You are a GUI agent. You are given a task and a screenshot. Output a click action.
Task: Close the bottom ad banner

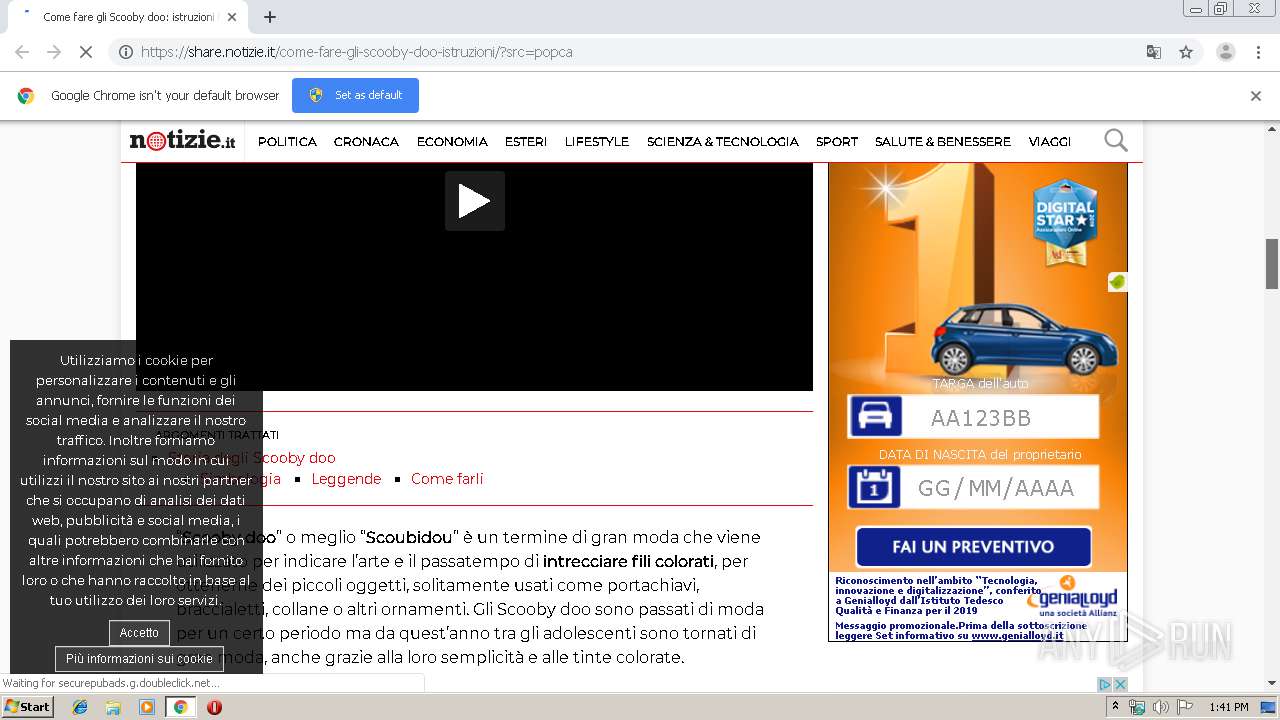coord(1120,684)
